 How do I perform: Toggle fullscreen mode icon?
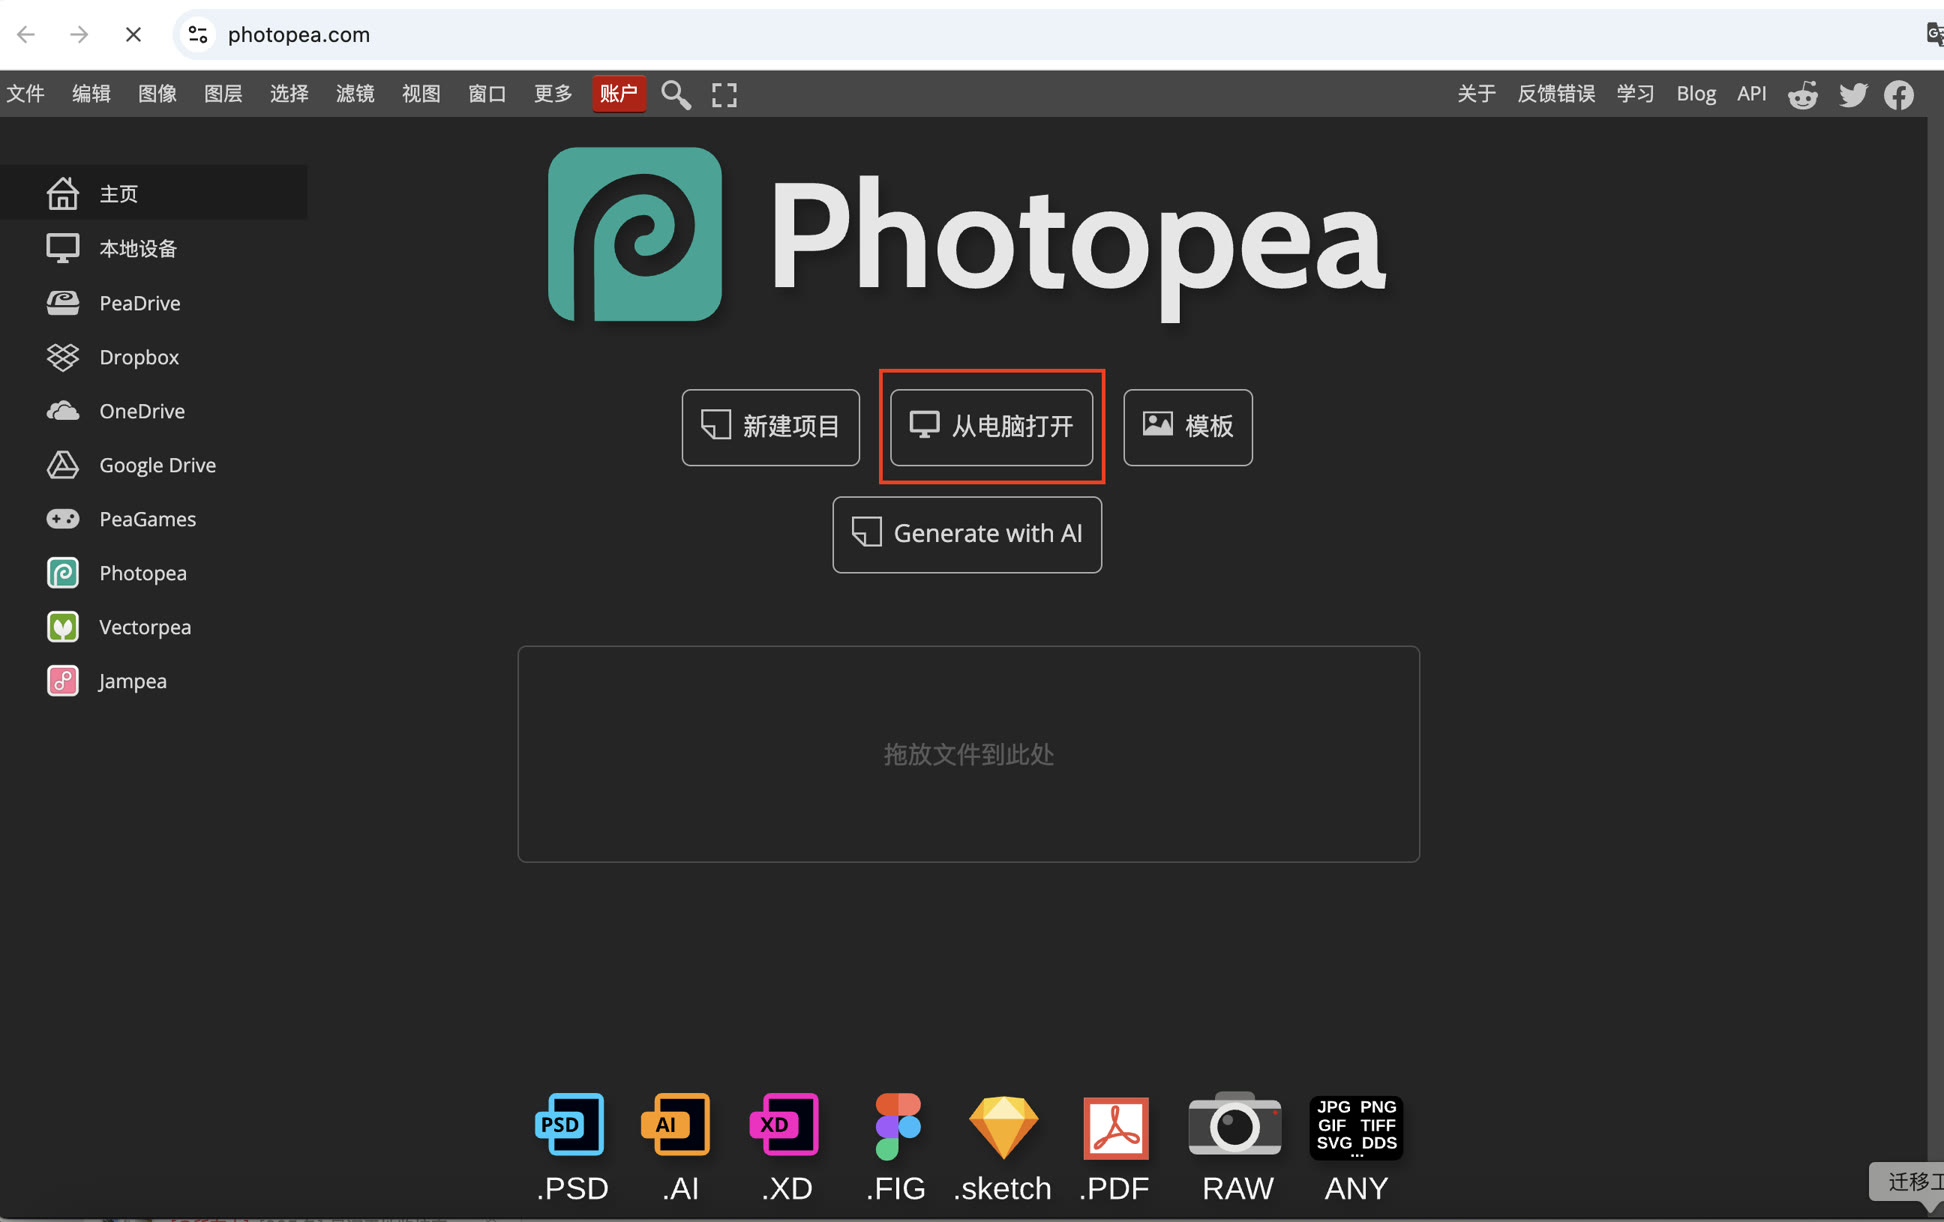pyautogui.click(x=724, y=94)
